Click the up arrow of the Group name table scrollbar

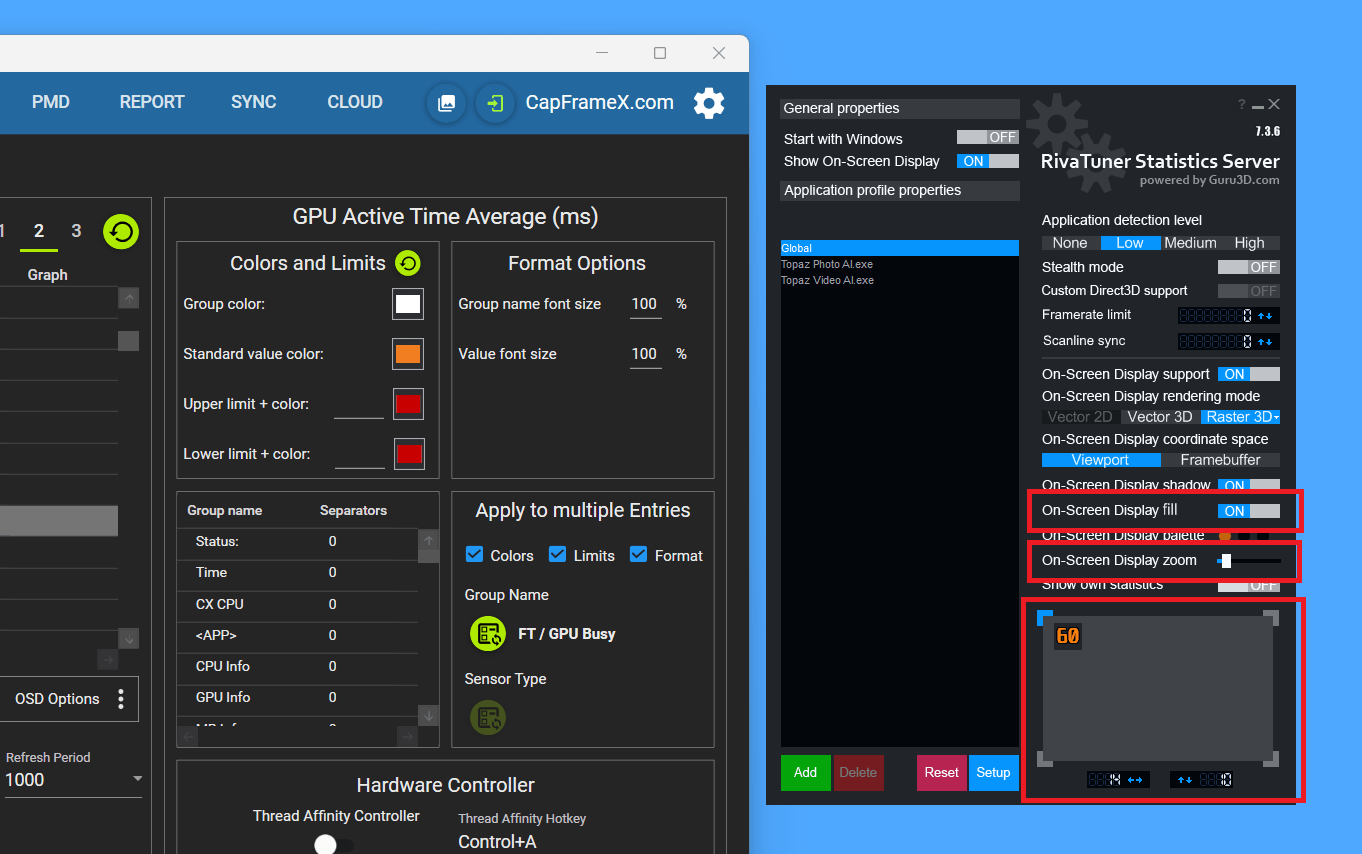[x=428, y=540]
